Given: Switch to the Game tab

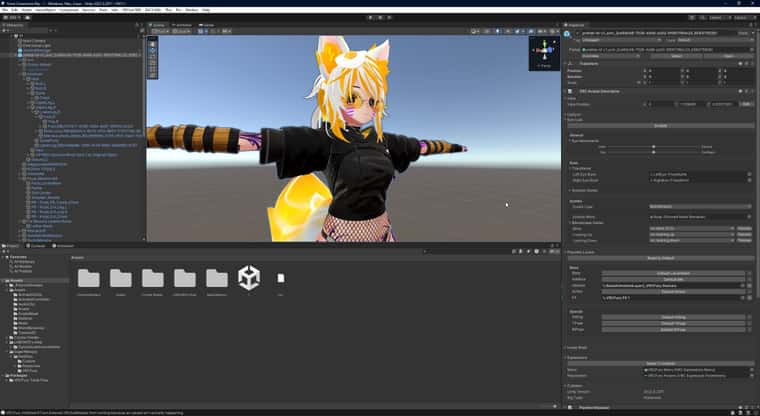Looking at the screenshot, I should point(208,25).
